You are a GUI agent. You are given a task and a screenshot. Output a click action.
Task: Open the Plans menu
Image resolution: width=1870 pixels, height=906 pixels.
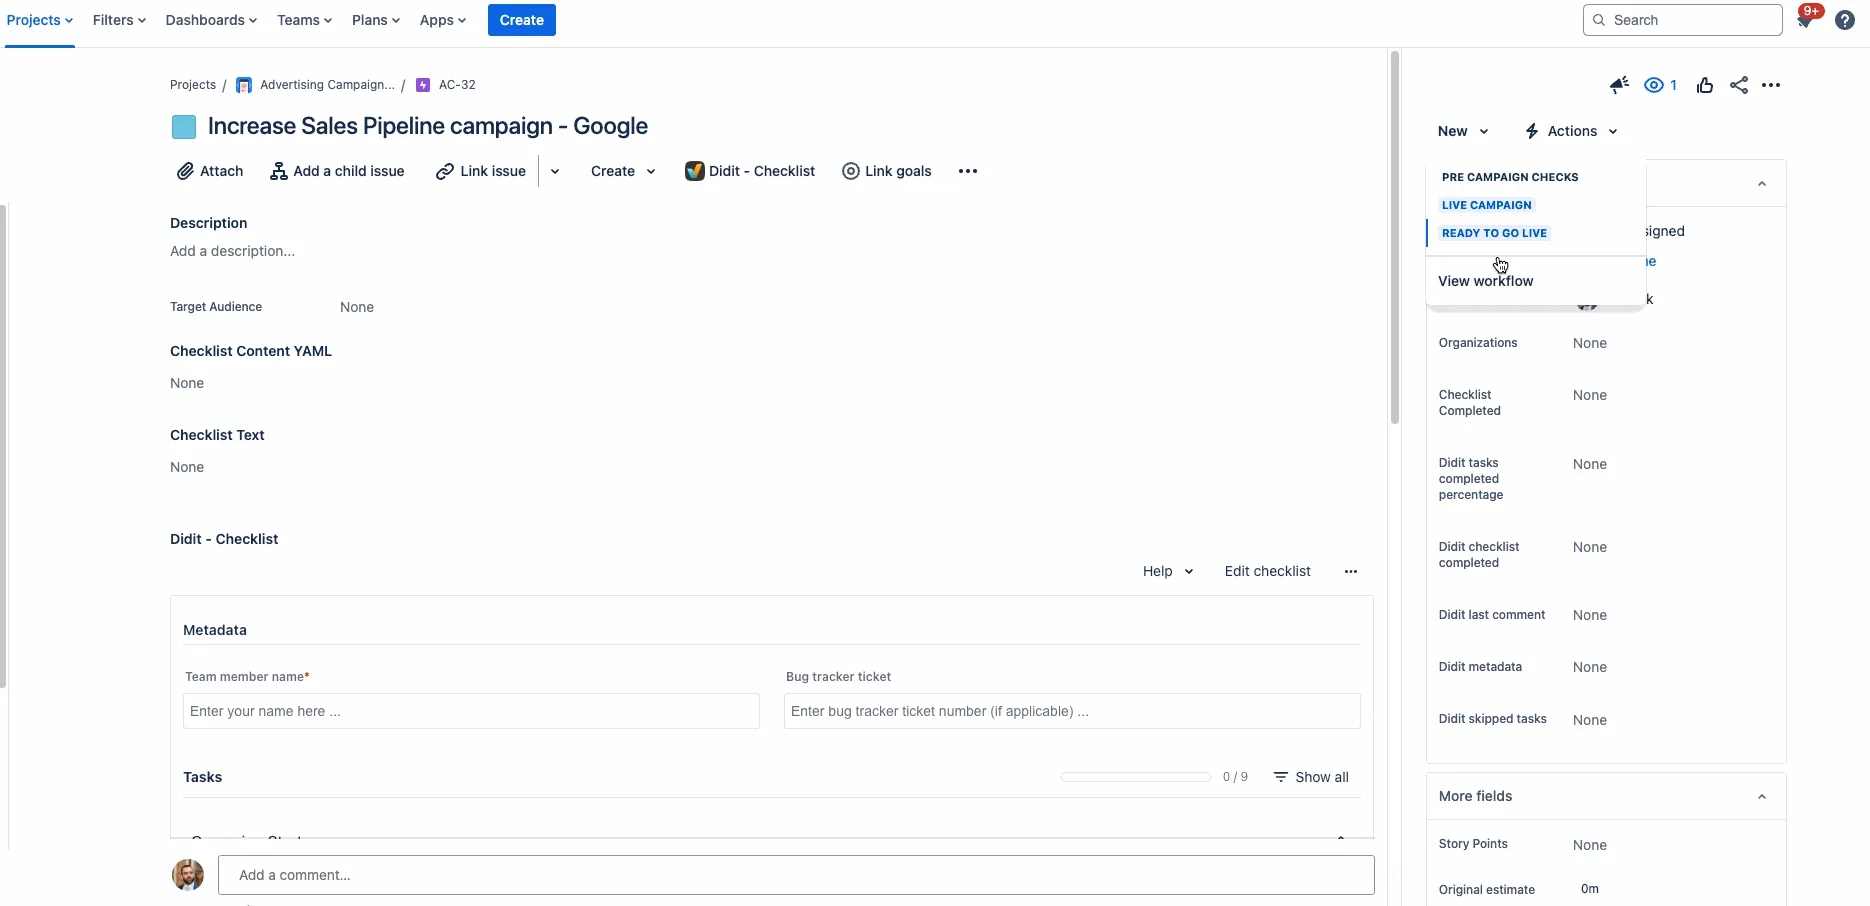[376, 20]
